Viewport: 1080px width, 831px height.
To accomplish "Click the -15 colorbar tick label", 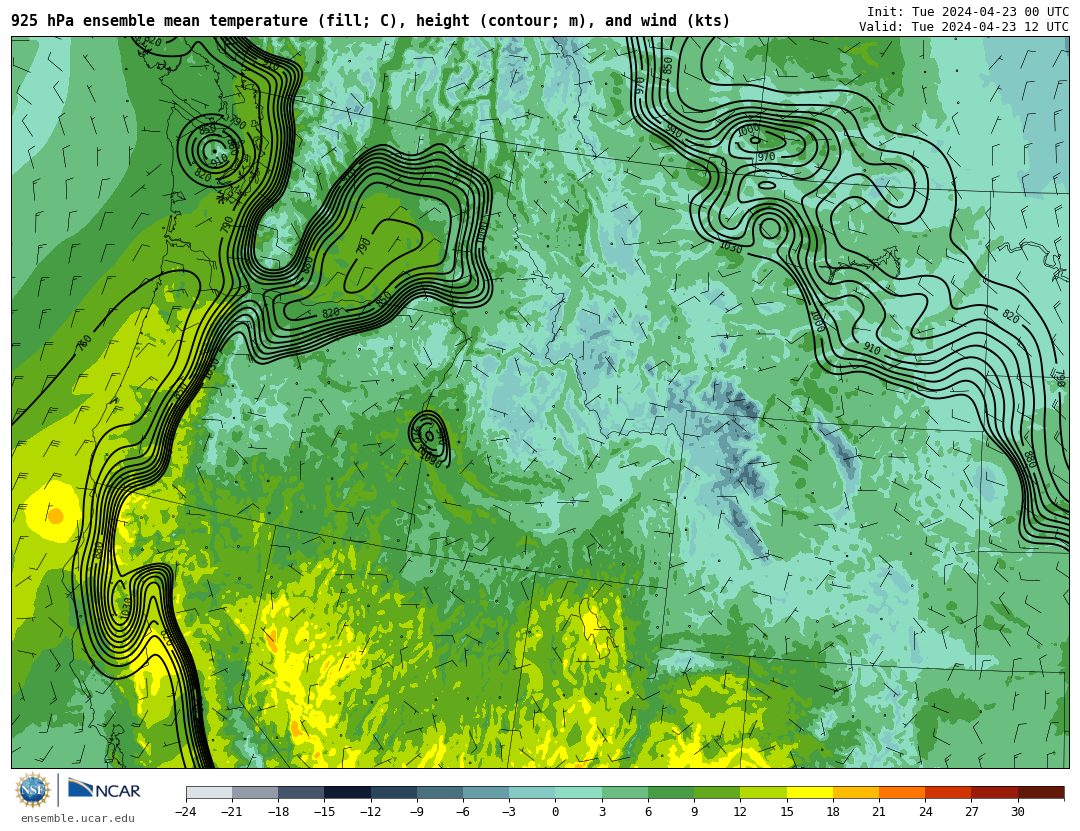I will click(x=324, y=812).
